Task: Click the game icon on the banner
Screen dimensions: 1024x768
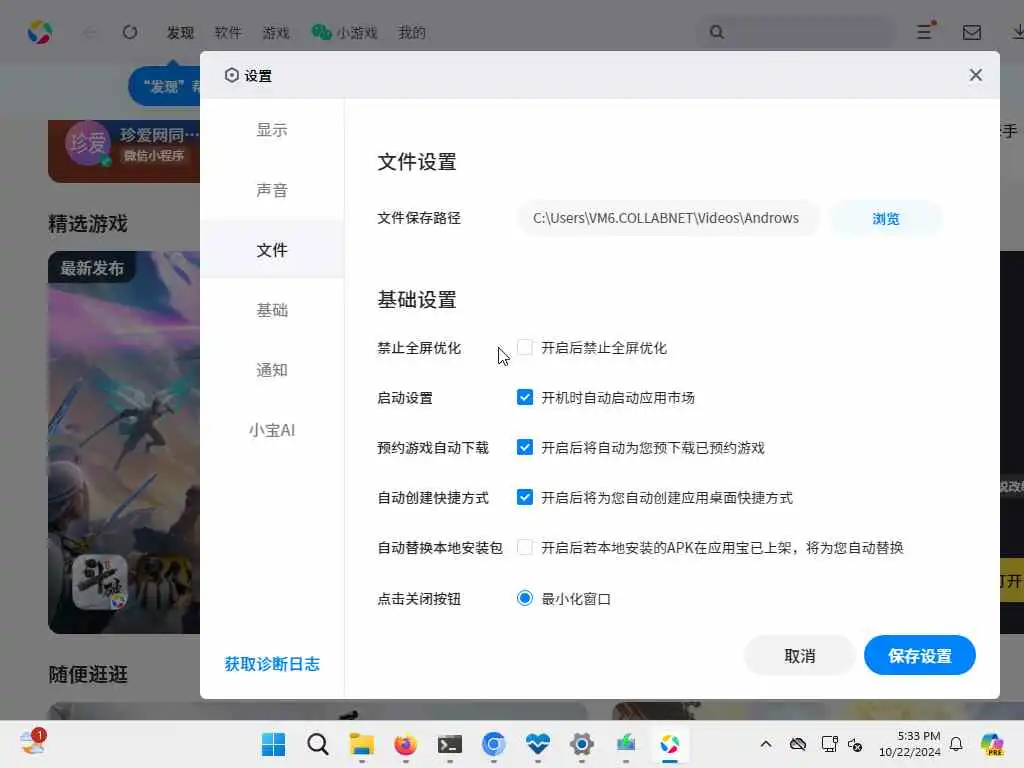Action: point(100,582)
